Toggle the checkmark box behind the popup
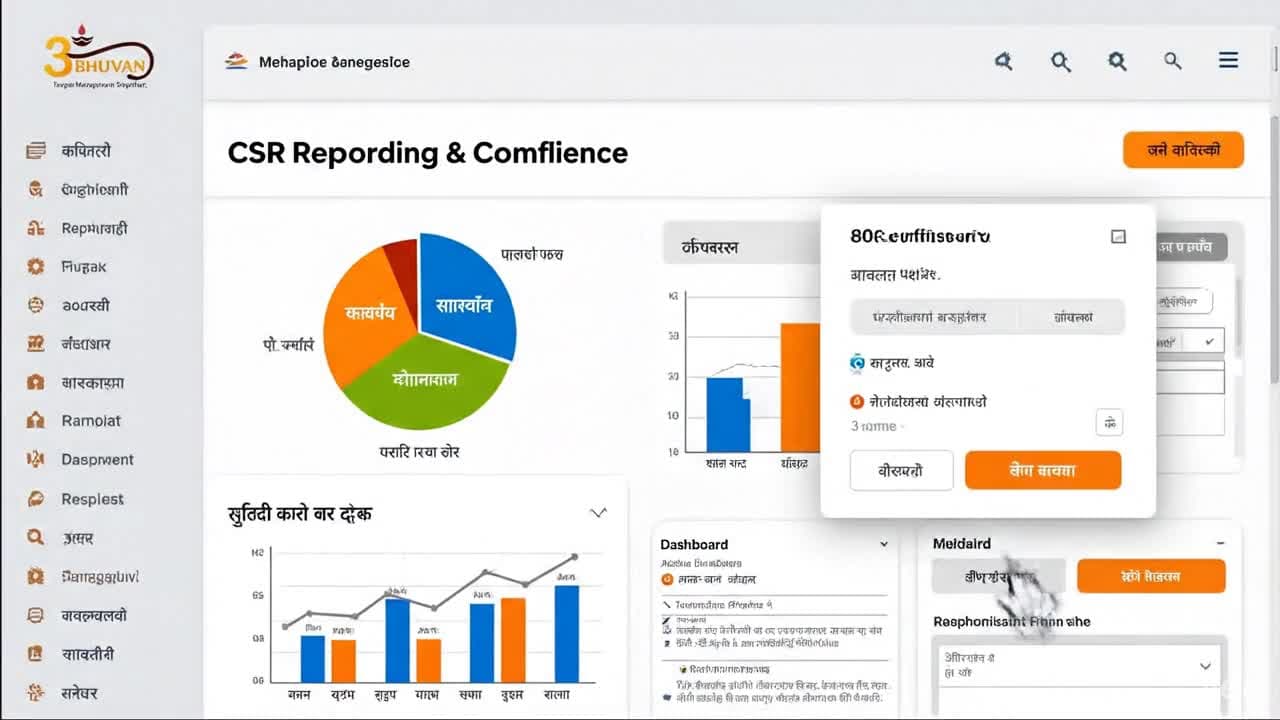This screenshot has width=1280, height=720. coord(1209,342)
